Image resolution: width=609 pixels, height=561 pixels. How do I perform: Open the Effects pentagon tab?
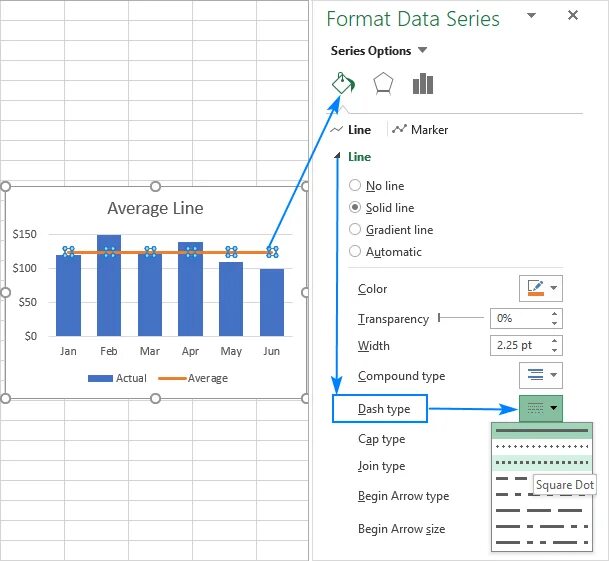pyautogui.click(x=383, y=84)
